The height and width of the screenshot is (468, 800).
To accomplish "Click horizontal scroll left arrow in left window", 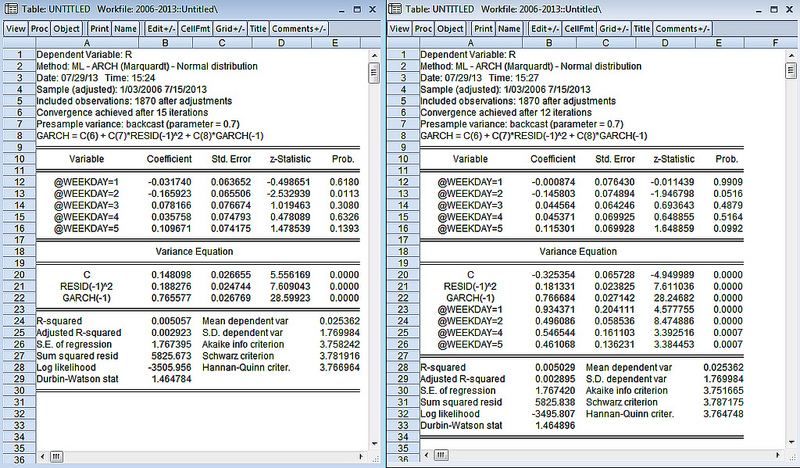I will pyautogui.click(x=43, y=456).
